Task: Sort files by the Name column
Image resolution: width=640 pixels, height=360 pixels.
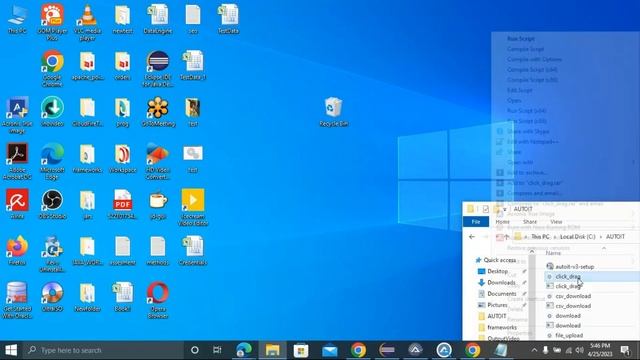Action: [x=553, y=253]
